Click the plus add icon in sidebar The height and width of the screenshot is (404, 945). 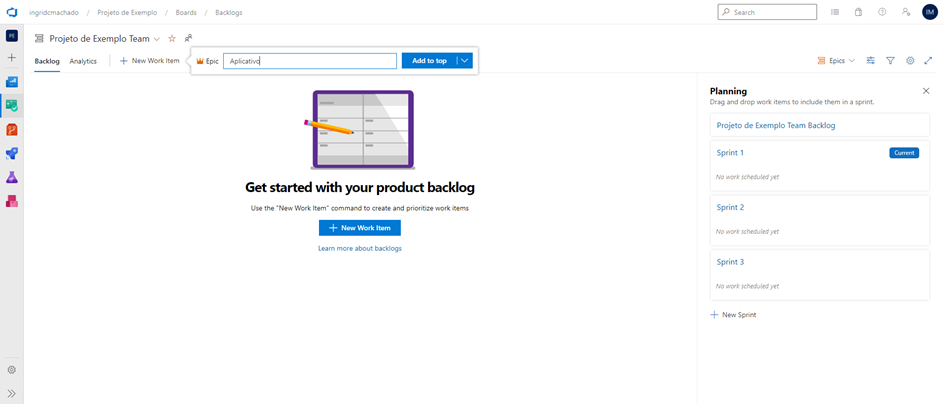coord(11,58)
